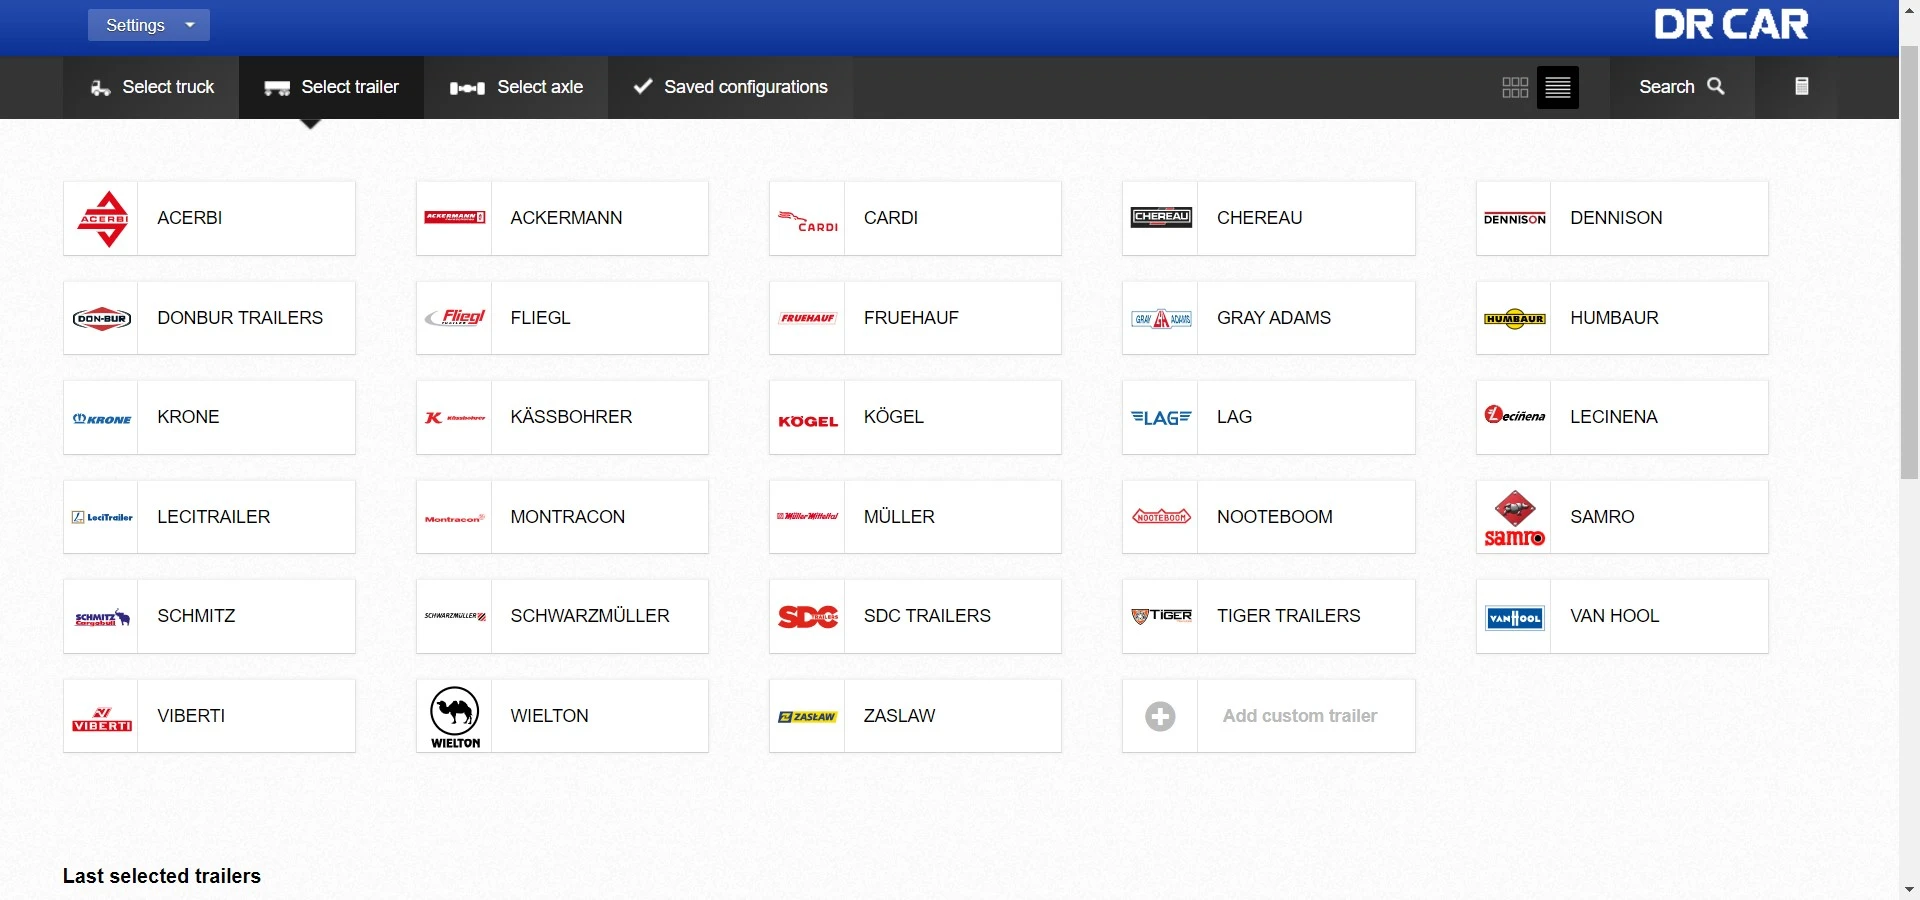
Task: Switch to grid view layout
Action: (x=1515, y=88)
